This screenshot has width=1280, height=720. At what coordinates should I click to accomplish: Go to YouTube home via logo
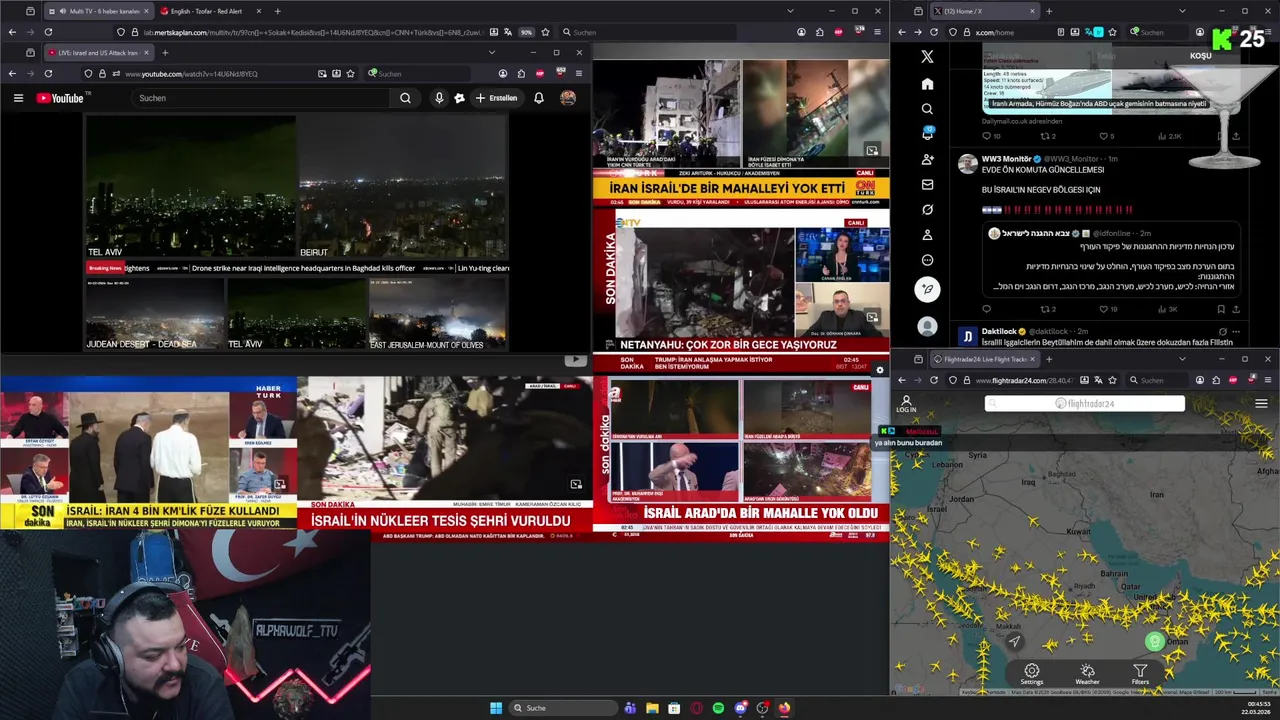[x=62, y=98]
